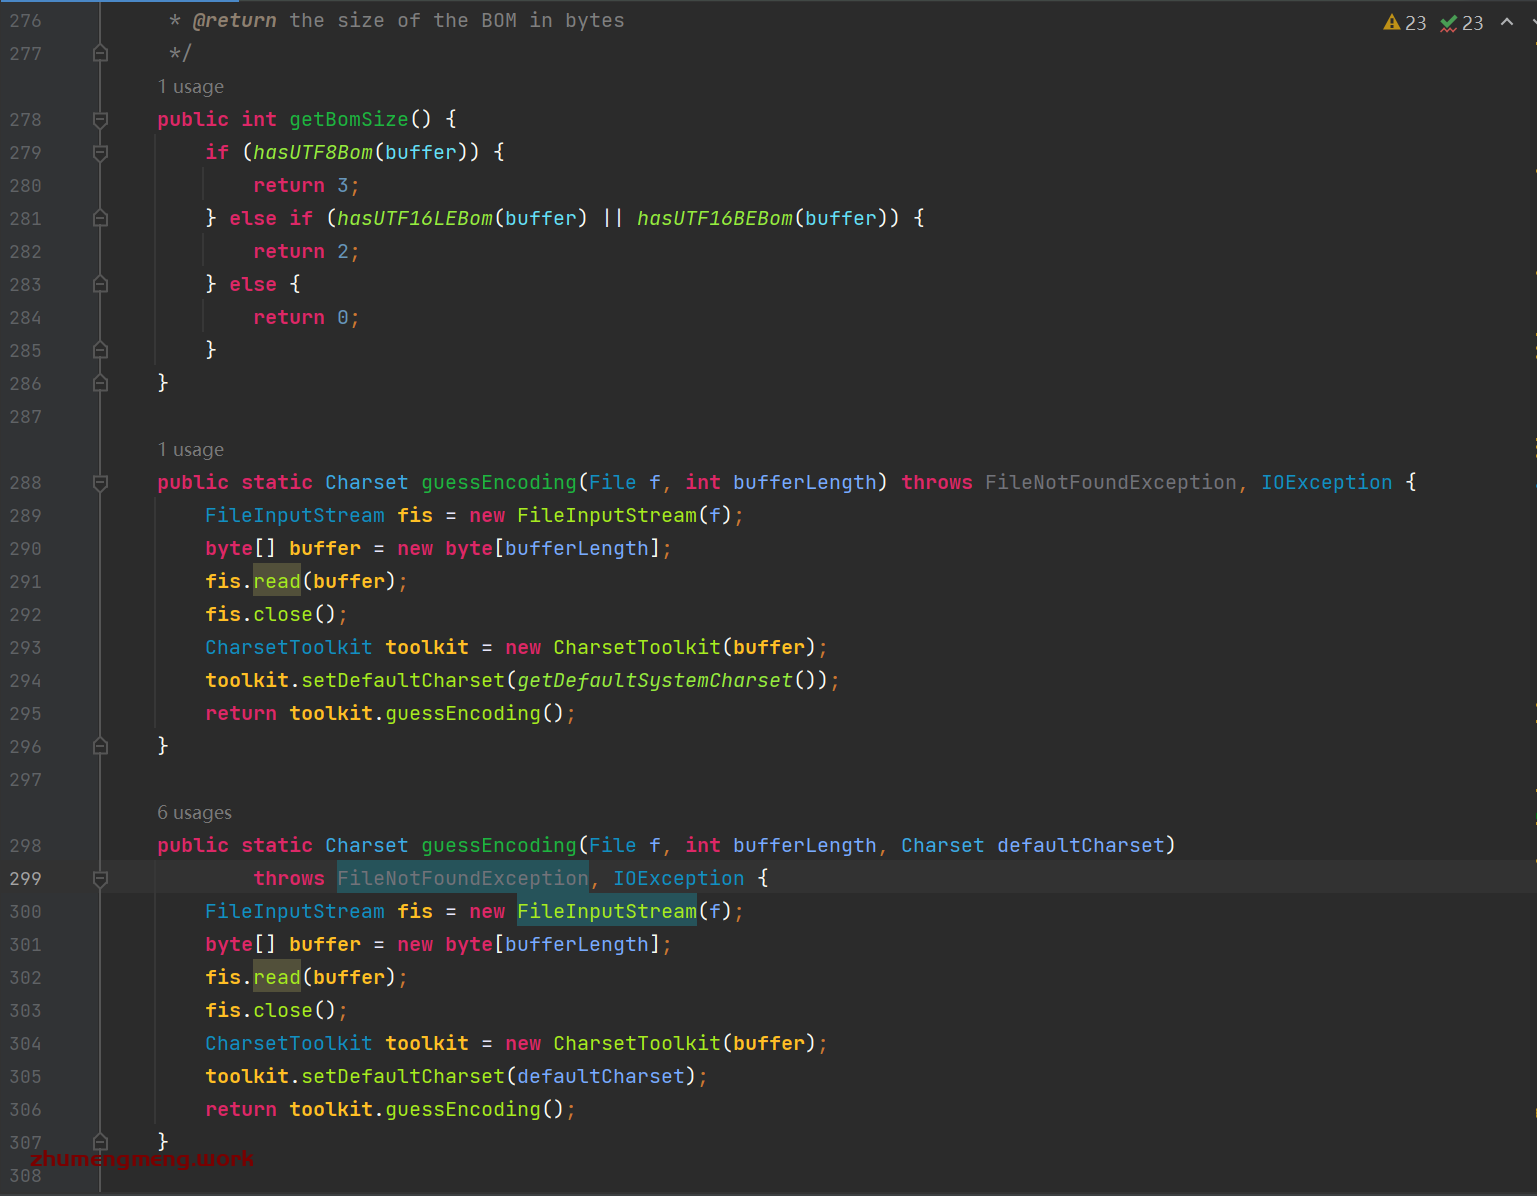1537x1196 pixels.
Task: Click the up arrow to previous highlighted problem
Action: (x=1507, y=22)
